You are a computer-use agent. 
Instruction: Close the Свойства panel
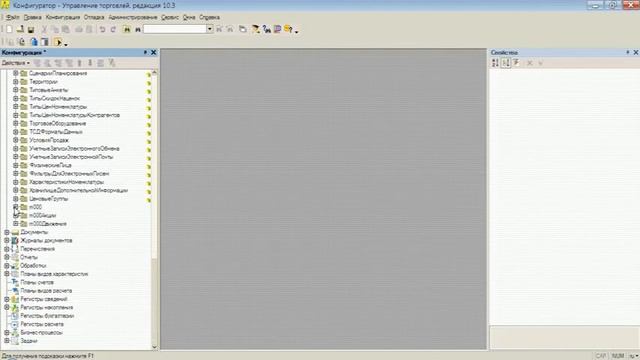point(636,52)
